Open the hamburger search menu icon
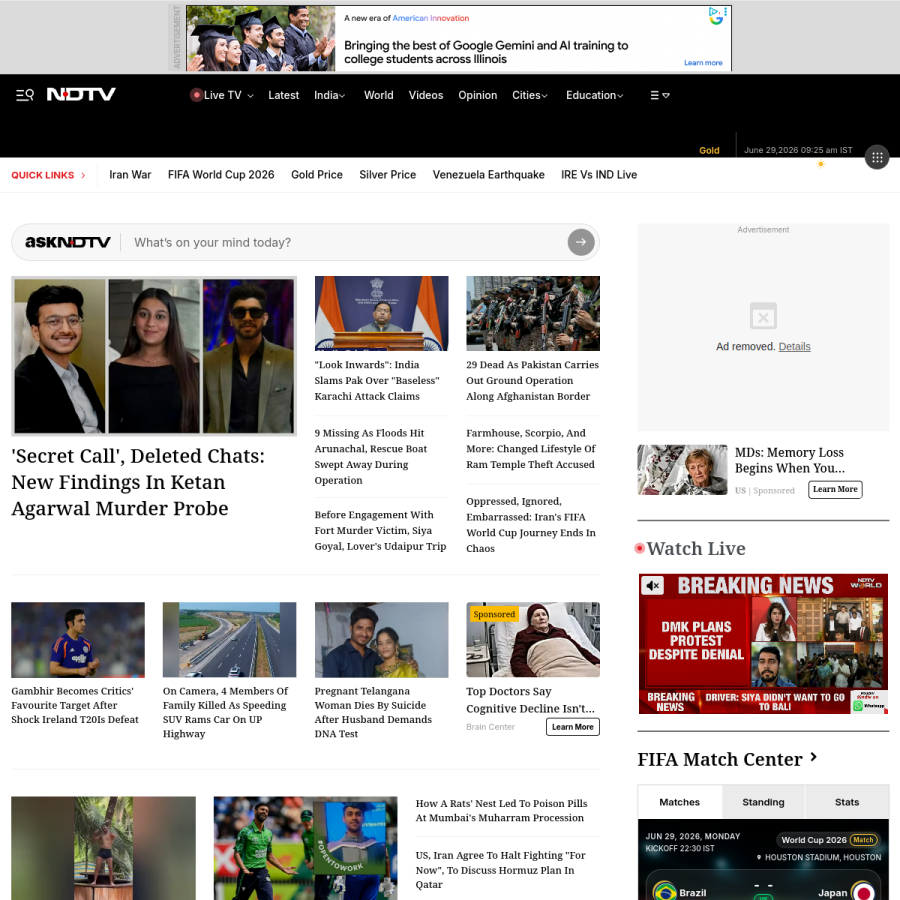The height and width of the screenshot is (900, 900). [x=25, y=95]
